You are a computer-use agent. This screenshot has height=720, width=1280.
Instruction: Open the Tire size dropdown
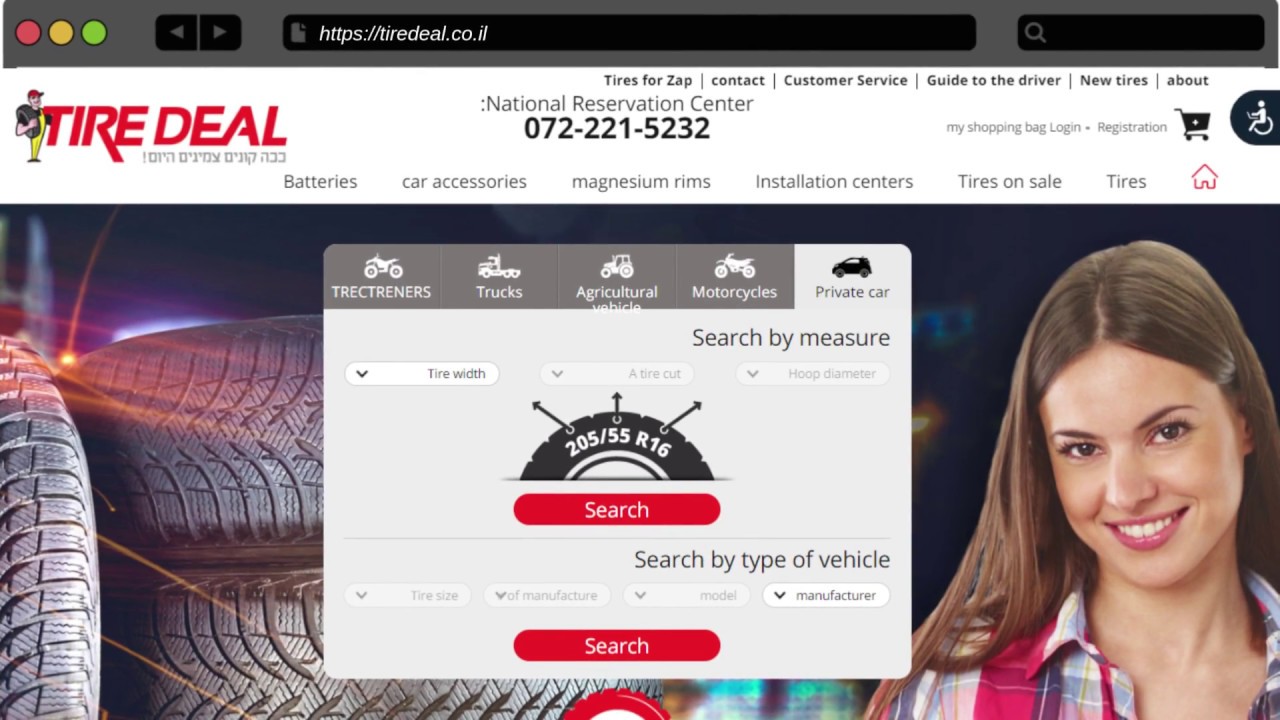(408, 595)
